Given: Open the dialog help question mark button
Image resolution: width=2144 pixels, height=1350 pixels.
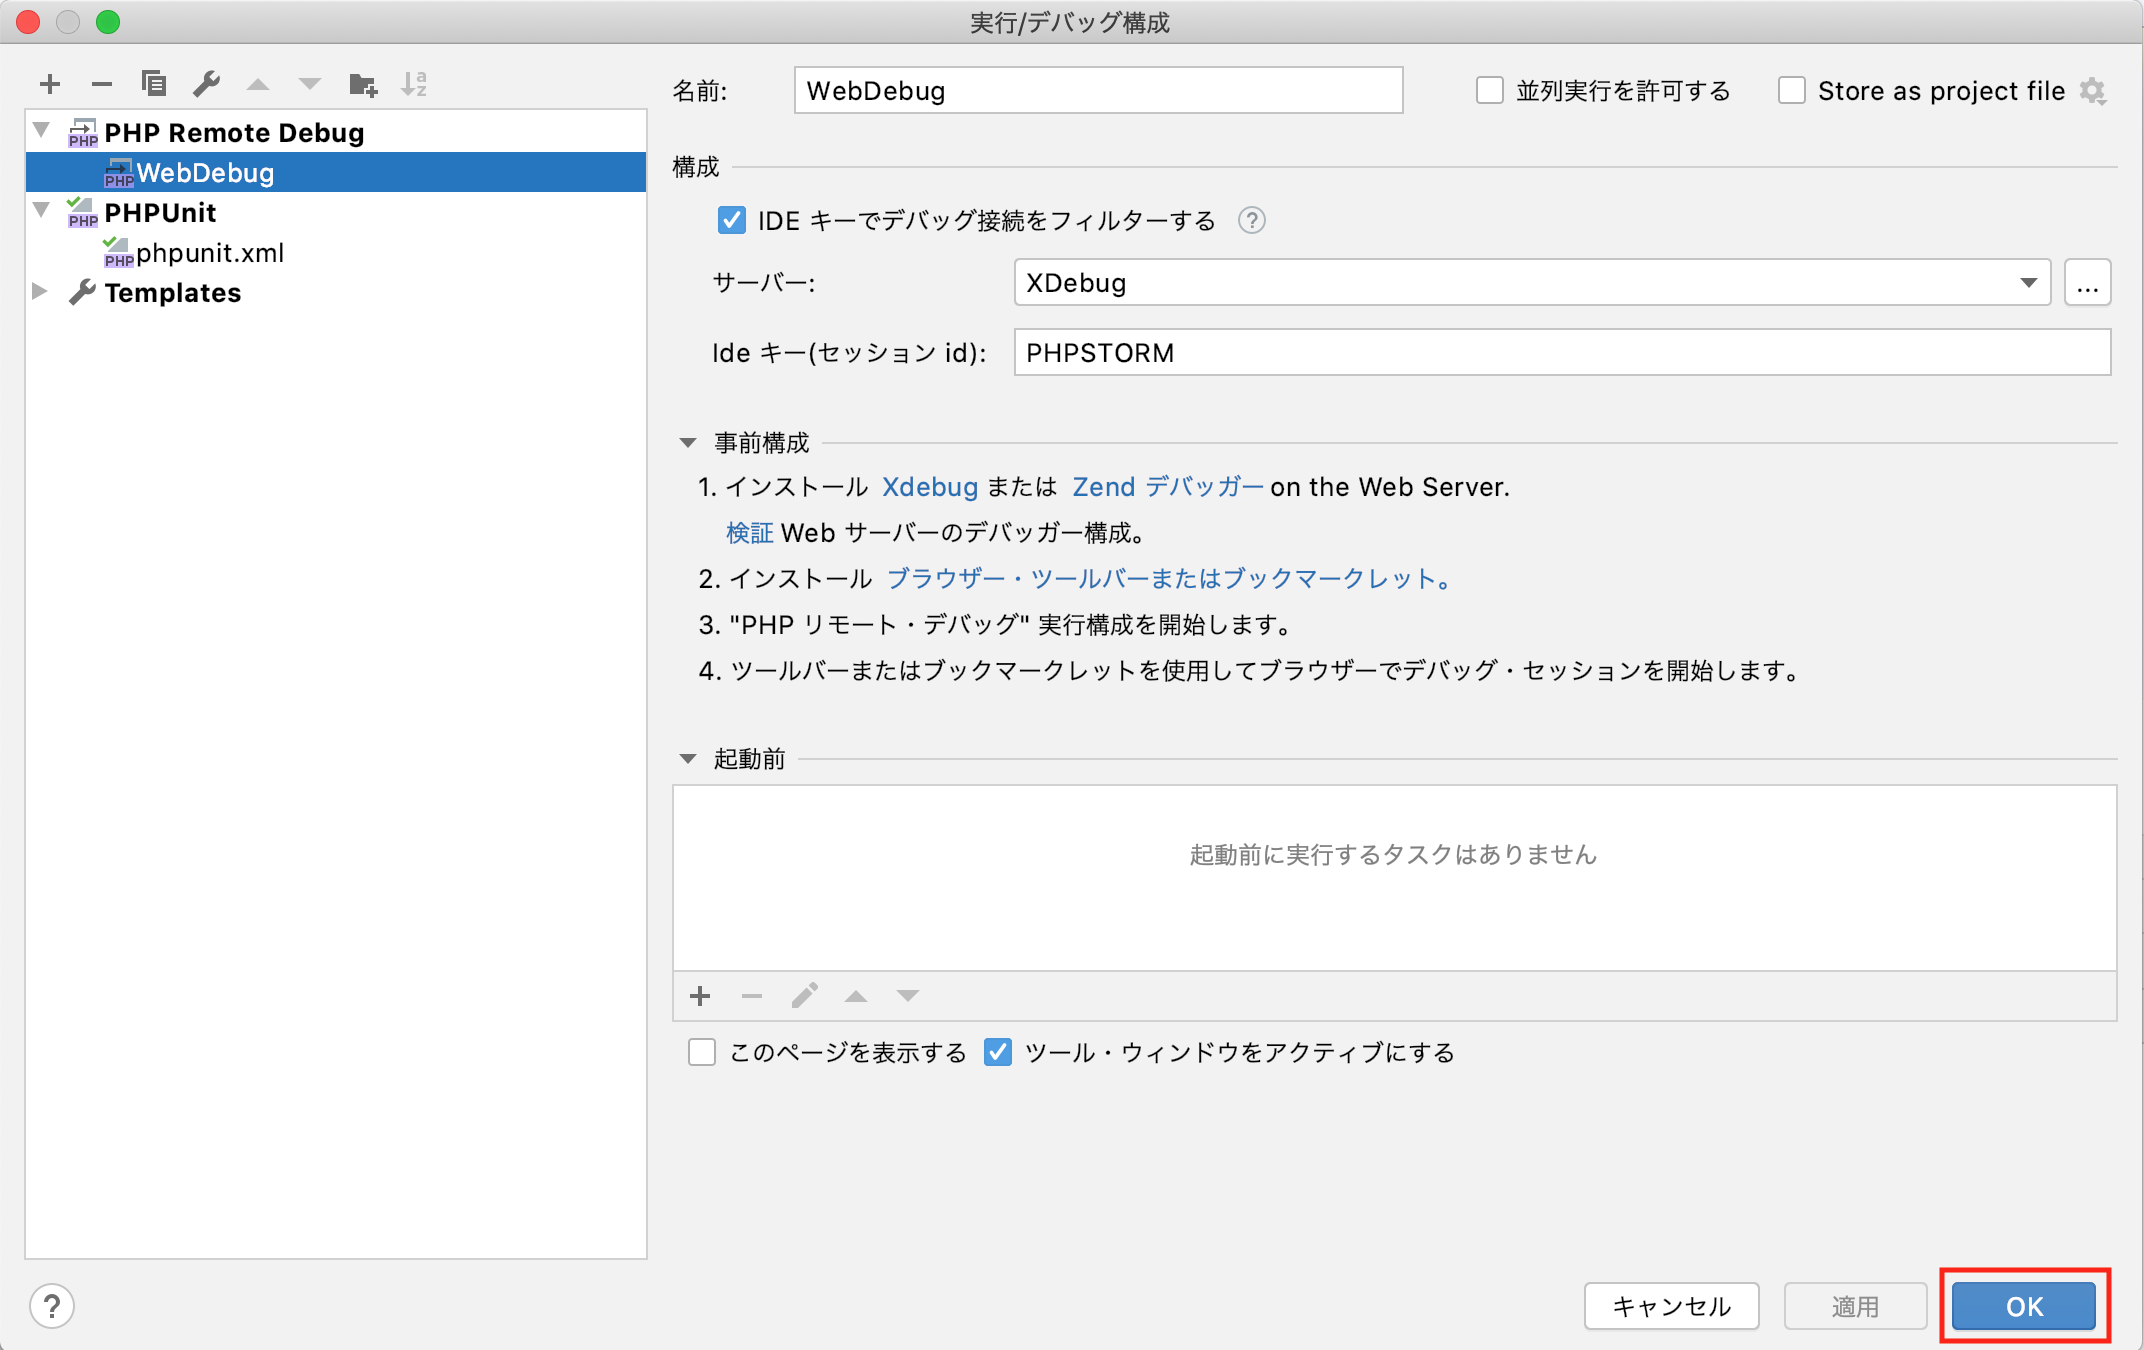Looking at the screenshot, I should point(52,1306).
